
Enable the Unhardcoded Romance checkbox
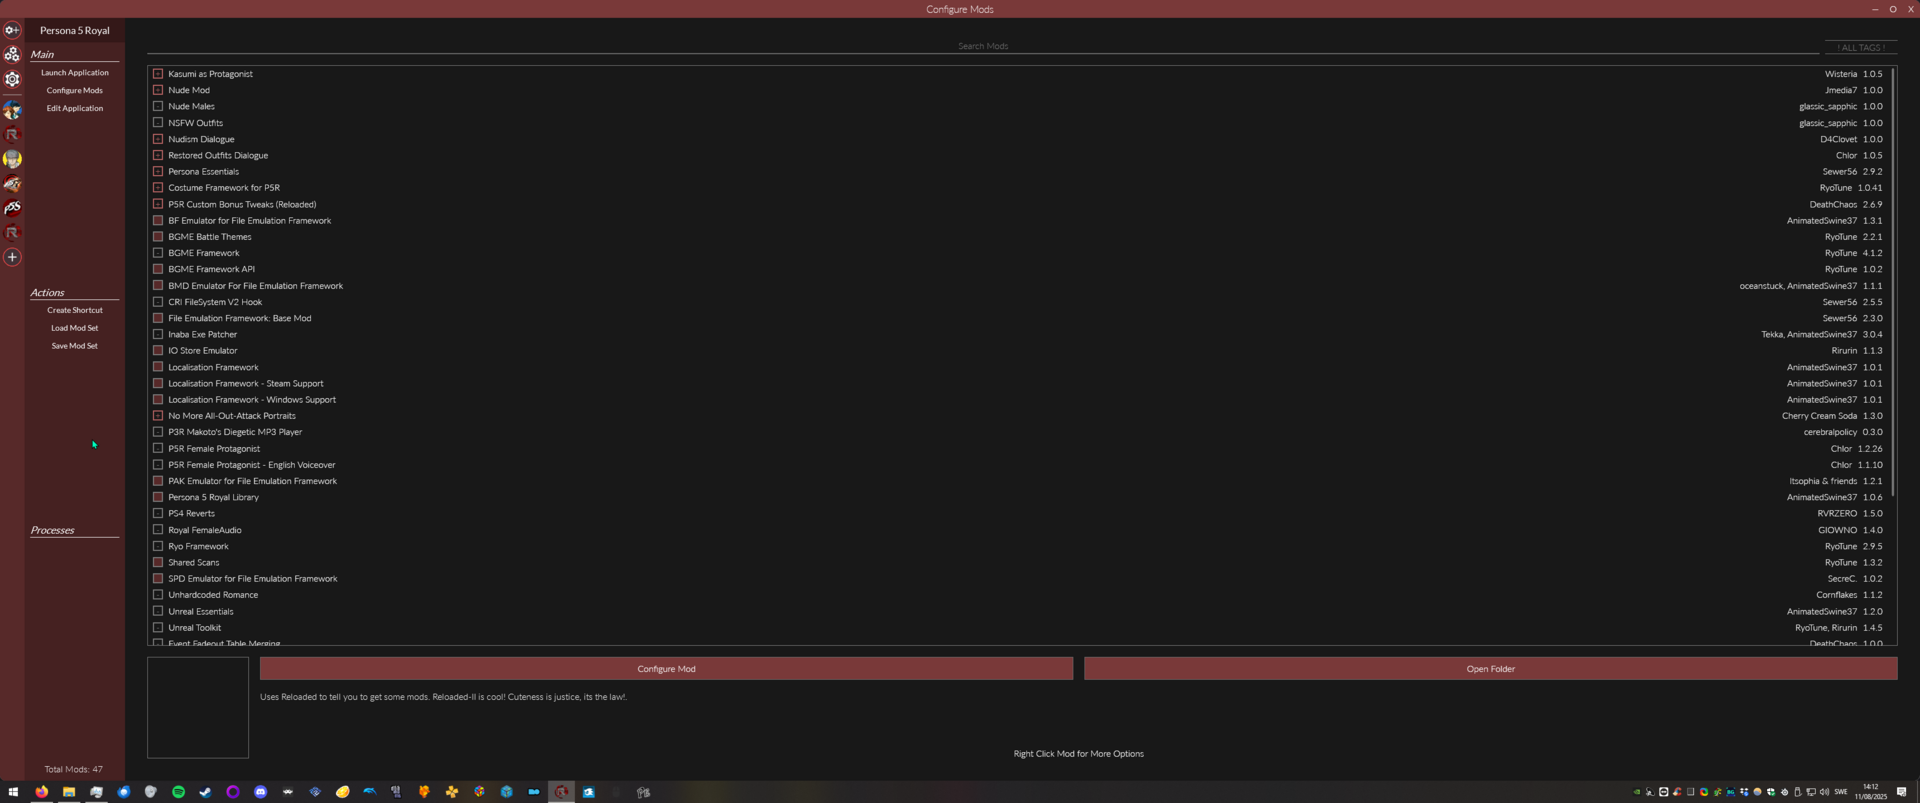158,595
